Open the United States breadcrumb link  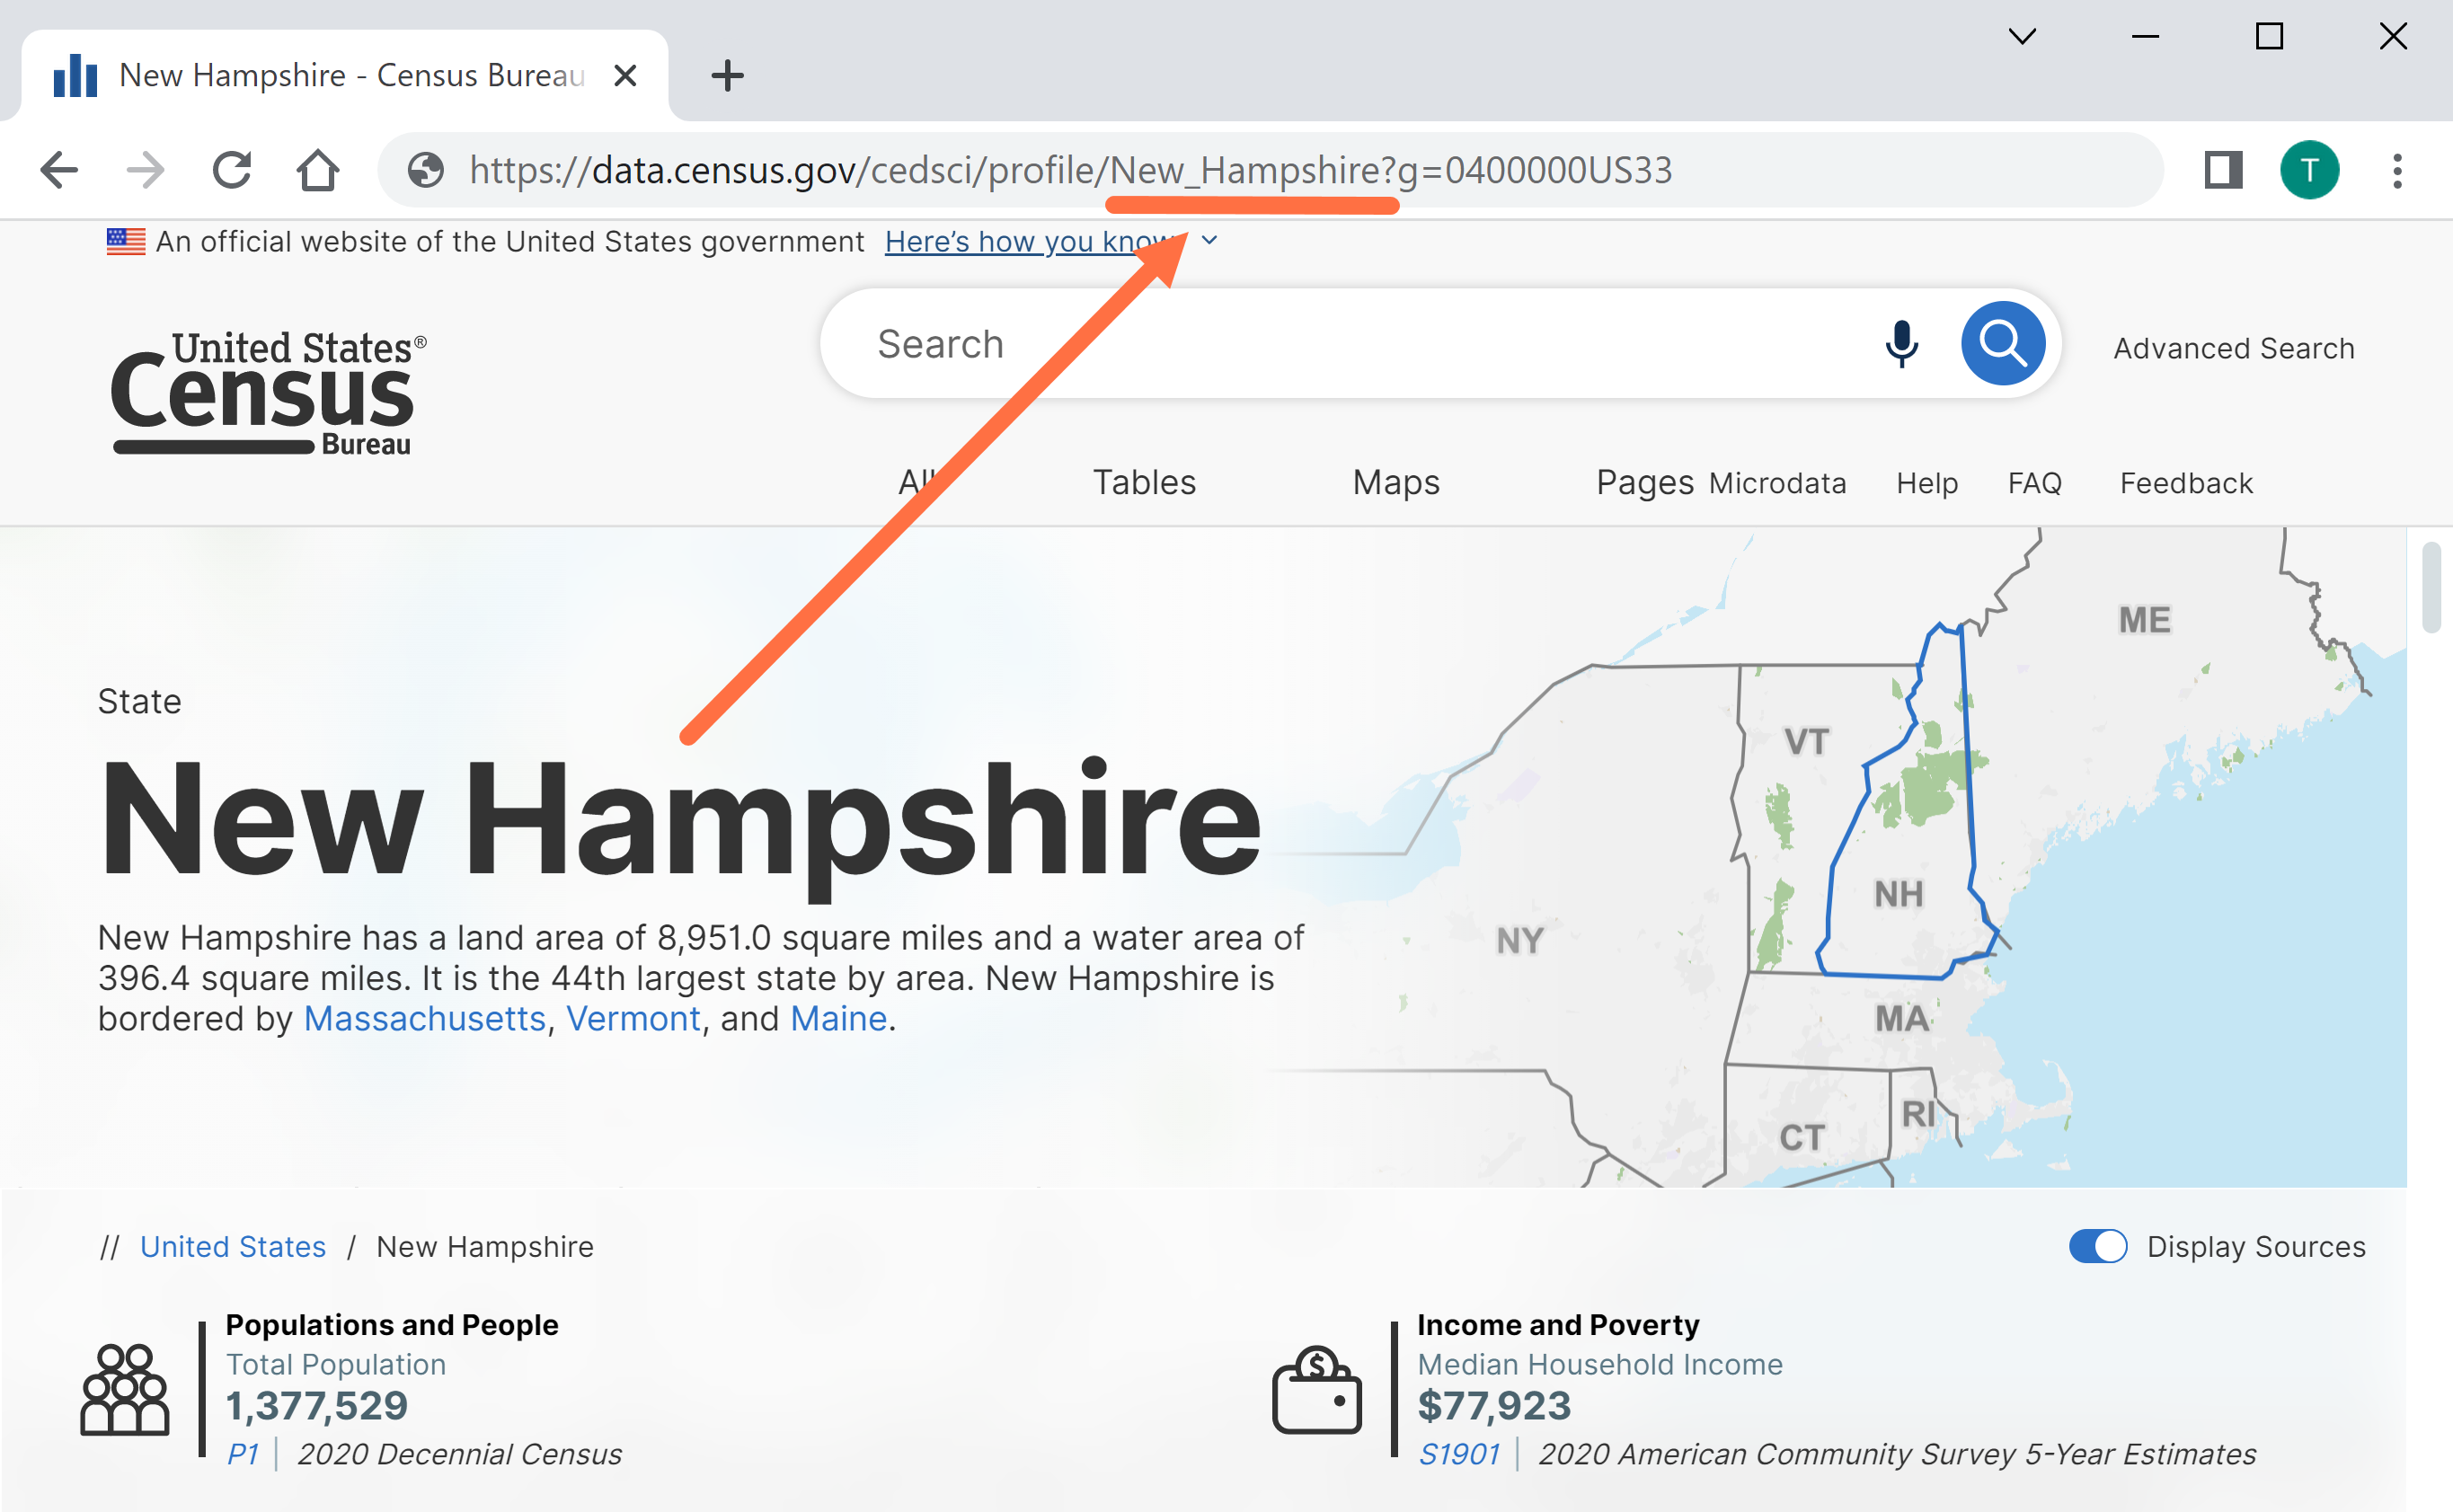click(x=233, y=1246)
